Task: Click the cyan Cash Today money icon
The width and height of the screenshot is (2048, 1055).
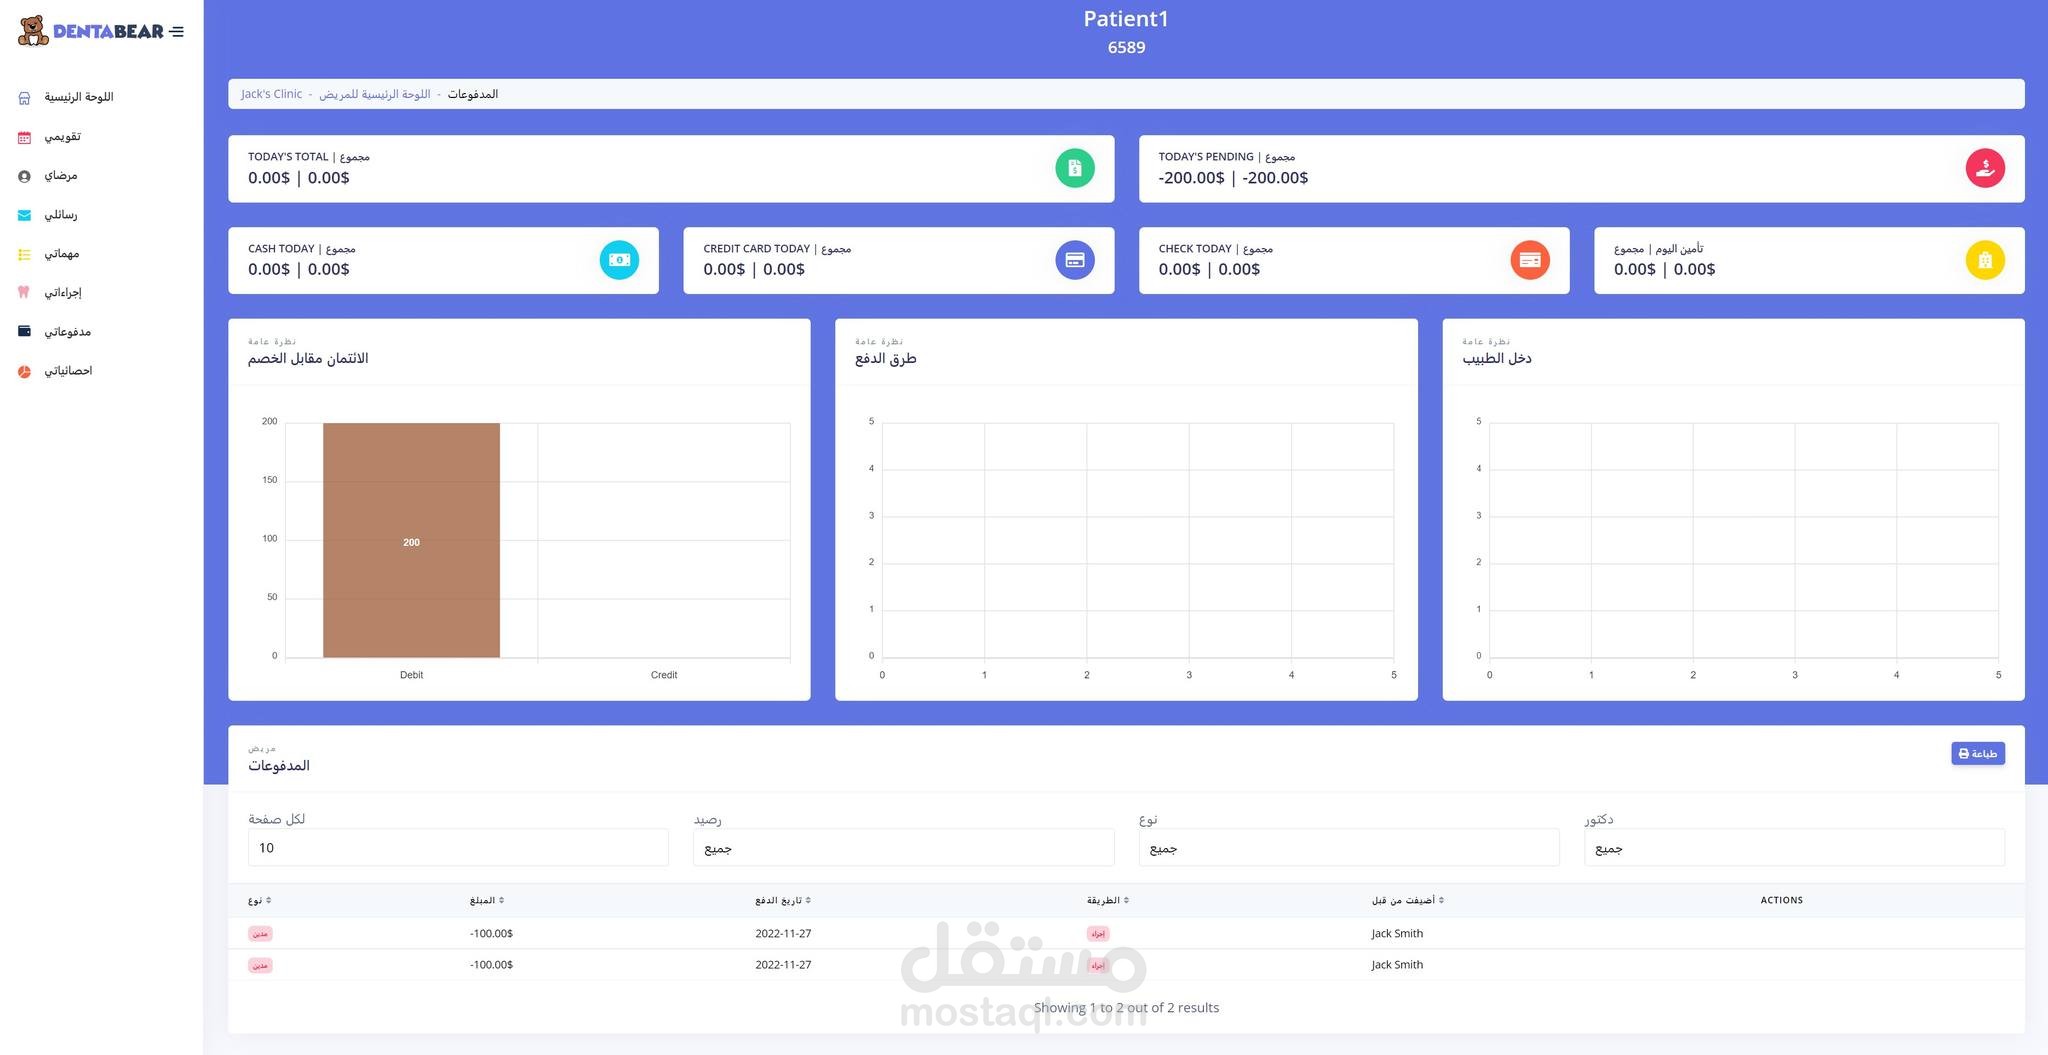Action: pos(619,260)
